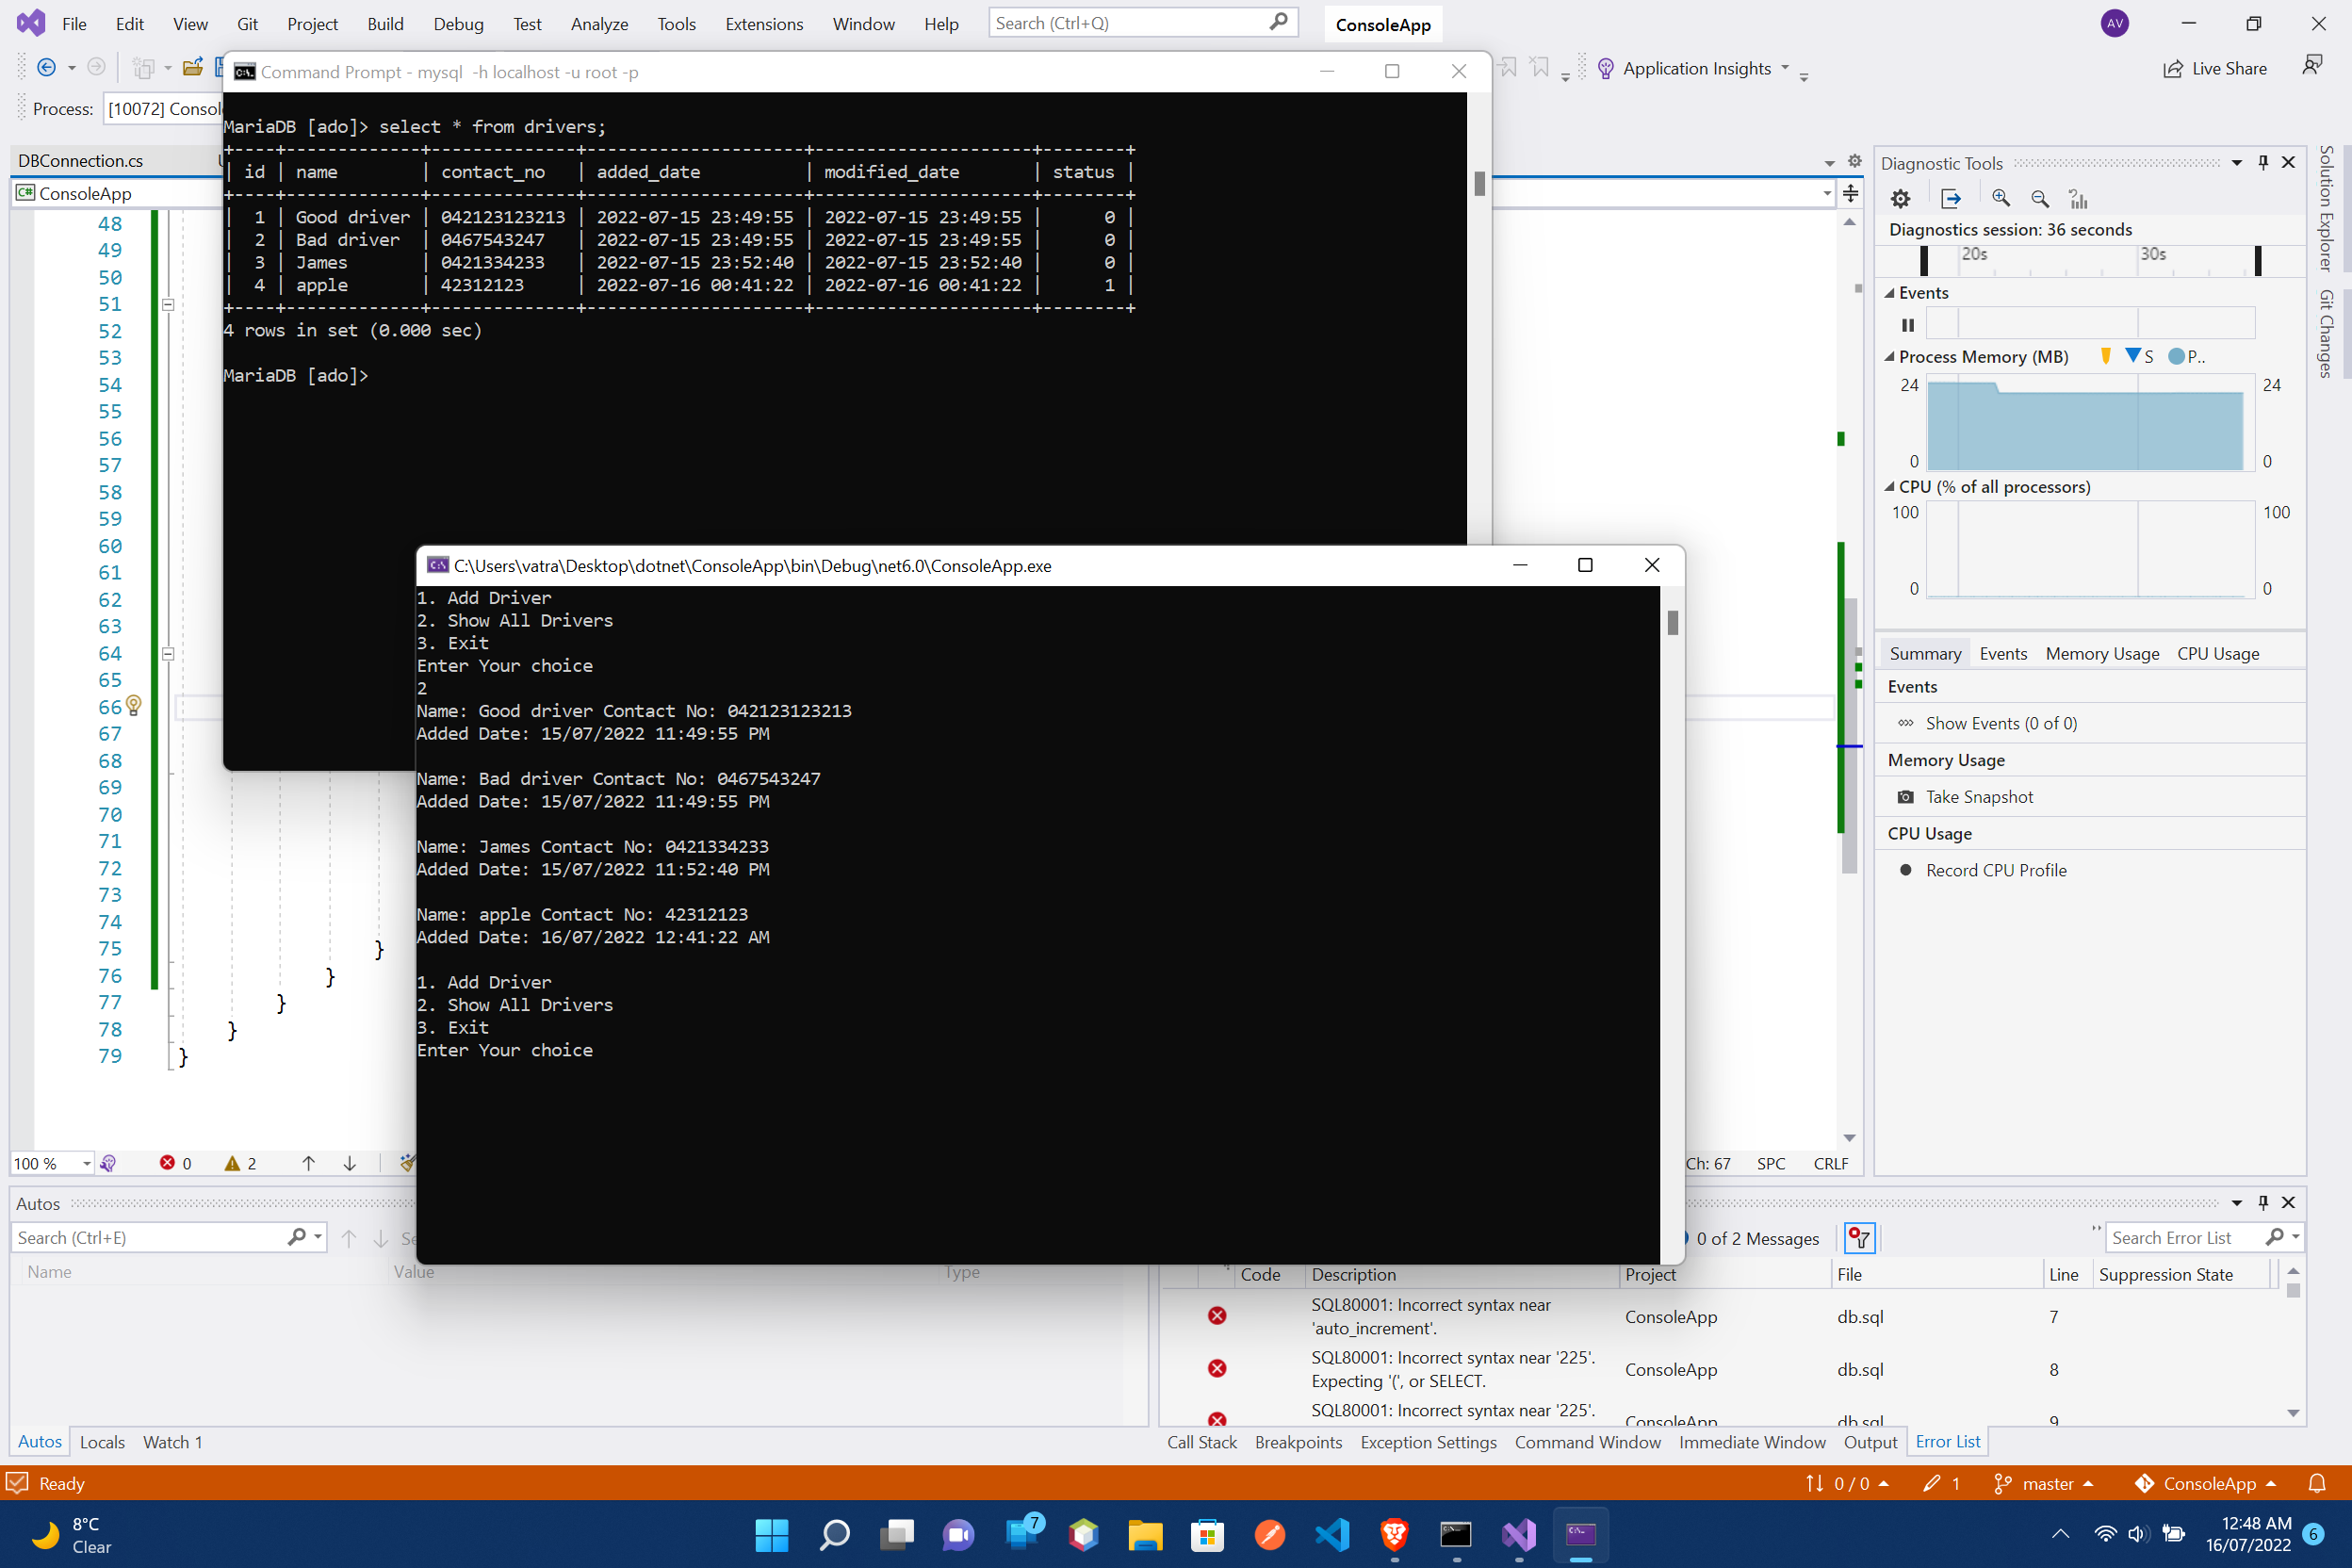Open the Git menu
Image resolution: width=2352 pixels, height=1568 pixels.
click(x=247, y=23)
